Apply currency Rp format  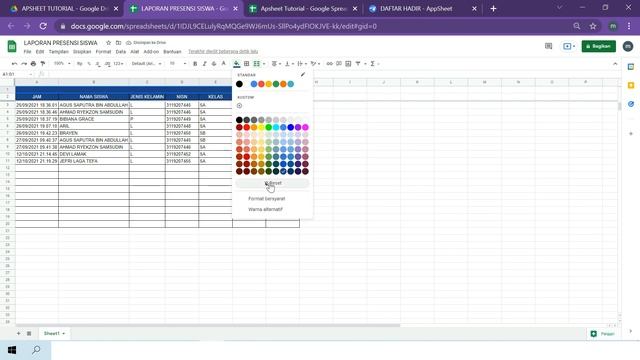(x=80, y=64)
